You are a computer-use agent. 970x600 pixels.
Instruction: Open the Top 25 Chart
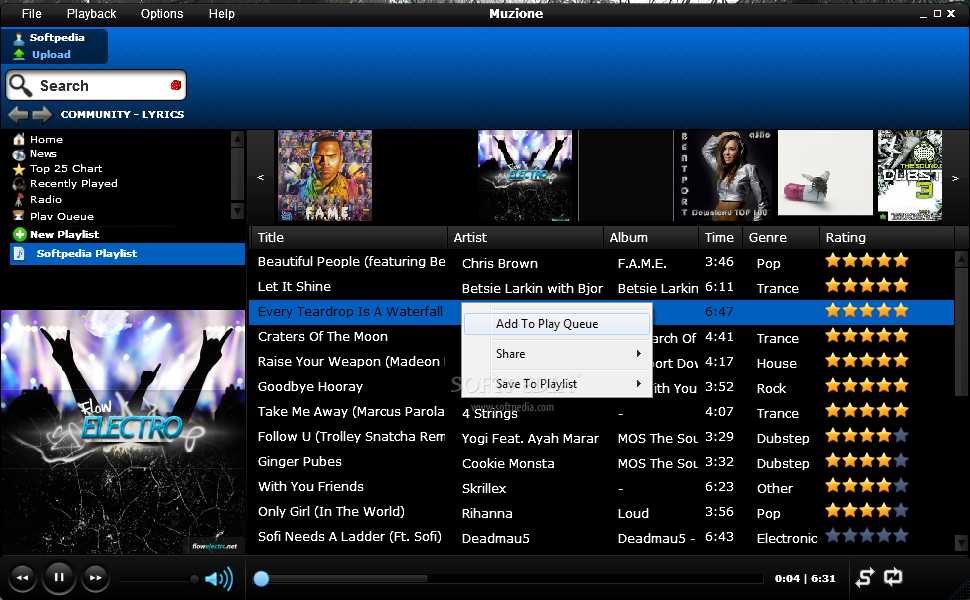point(66,168)
